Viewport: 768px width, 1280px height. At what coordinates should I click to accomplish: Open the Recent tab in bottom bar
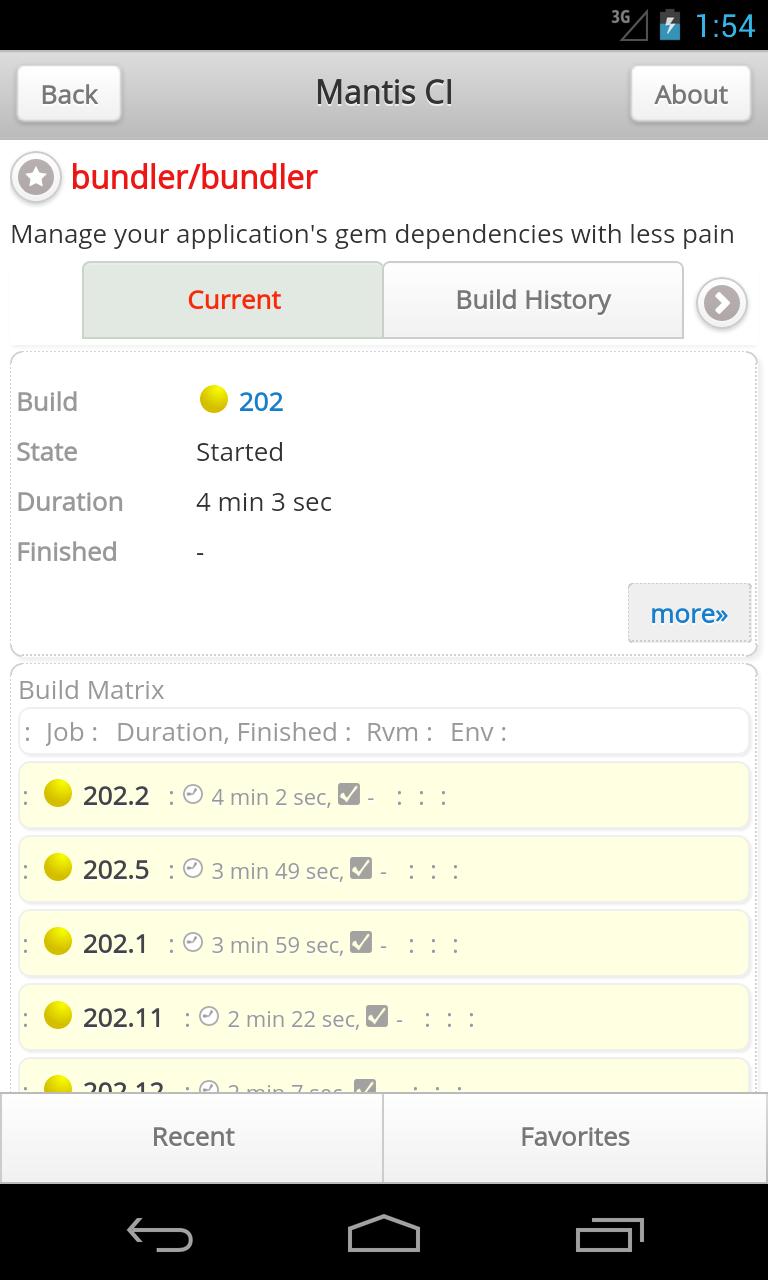193,1137
